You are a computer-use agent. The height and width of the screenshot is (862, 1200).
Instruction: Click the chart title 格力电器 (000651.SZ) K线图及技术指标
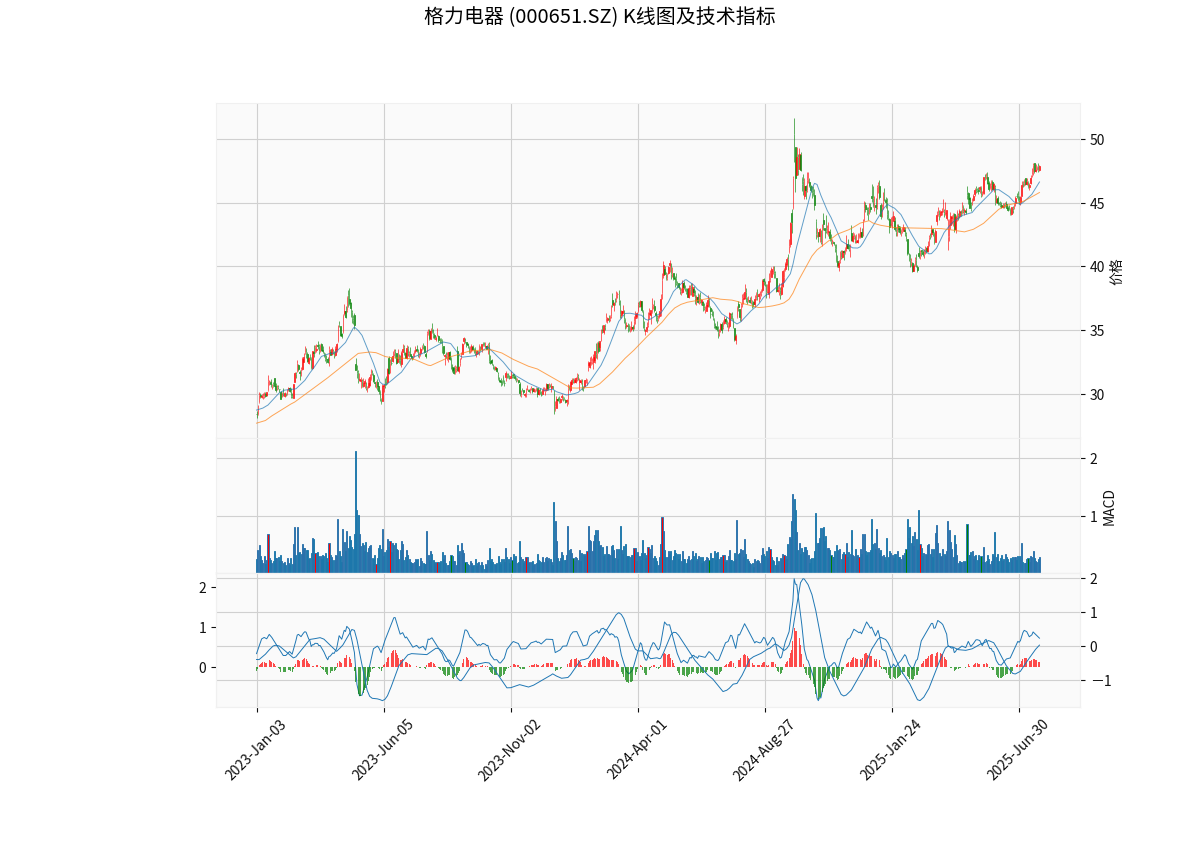(599, 17)
